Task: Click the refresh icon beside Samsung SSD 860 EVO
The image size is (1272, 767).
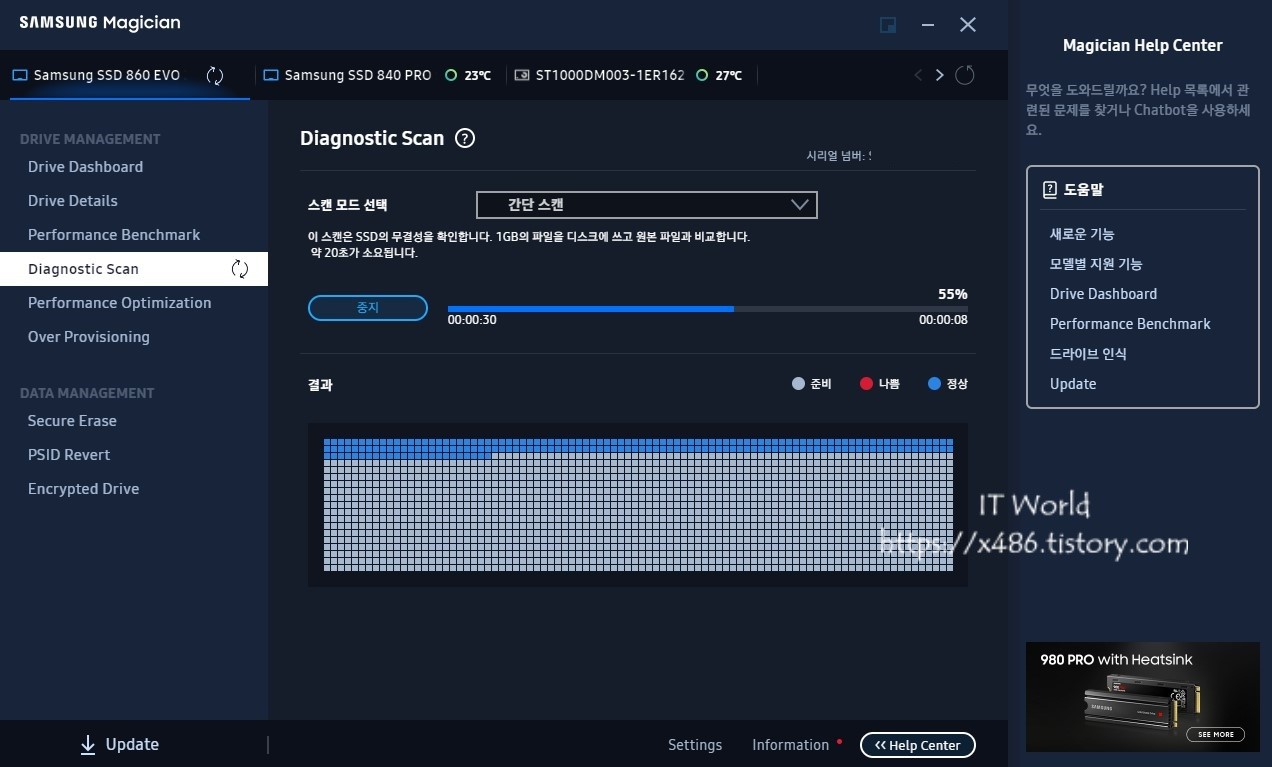Action: click(215, 75)
